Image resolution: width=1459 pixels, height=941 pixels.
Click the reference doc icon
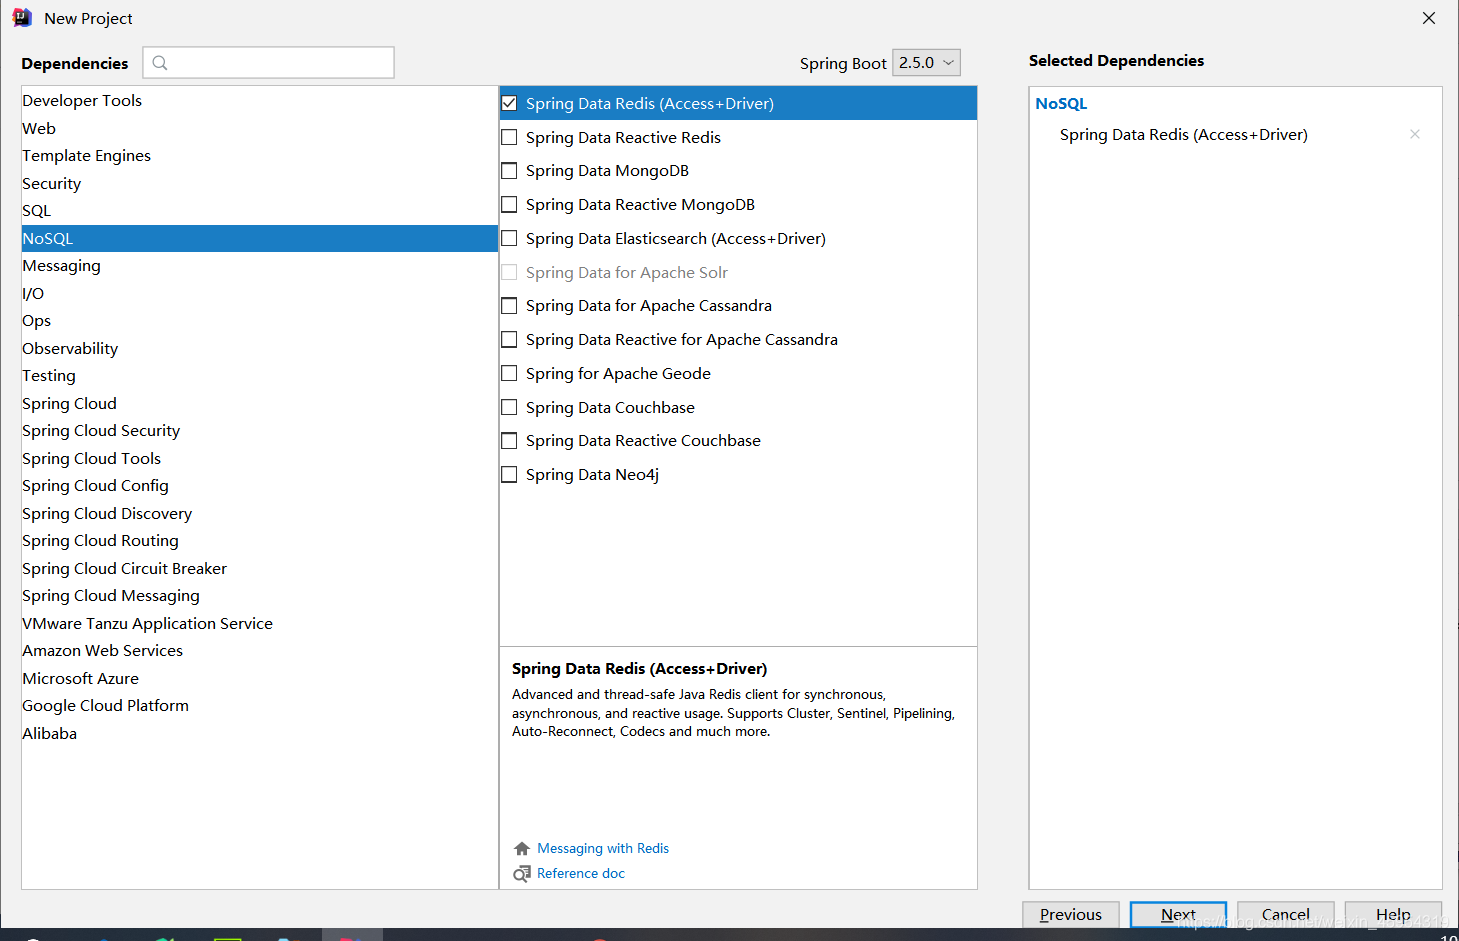point(522,873)
